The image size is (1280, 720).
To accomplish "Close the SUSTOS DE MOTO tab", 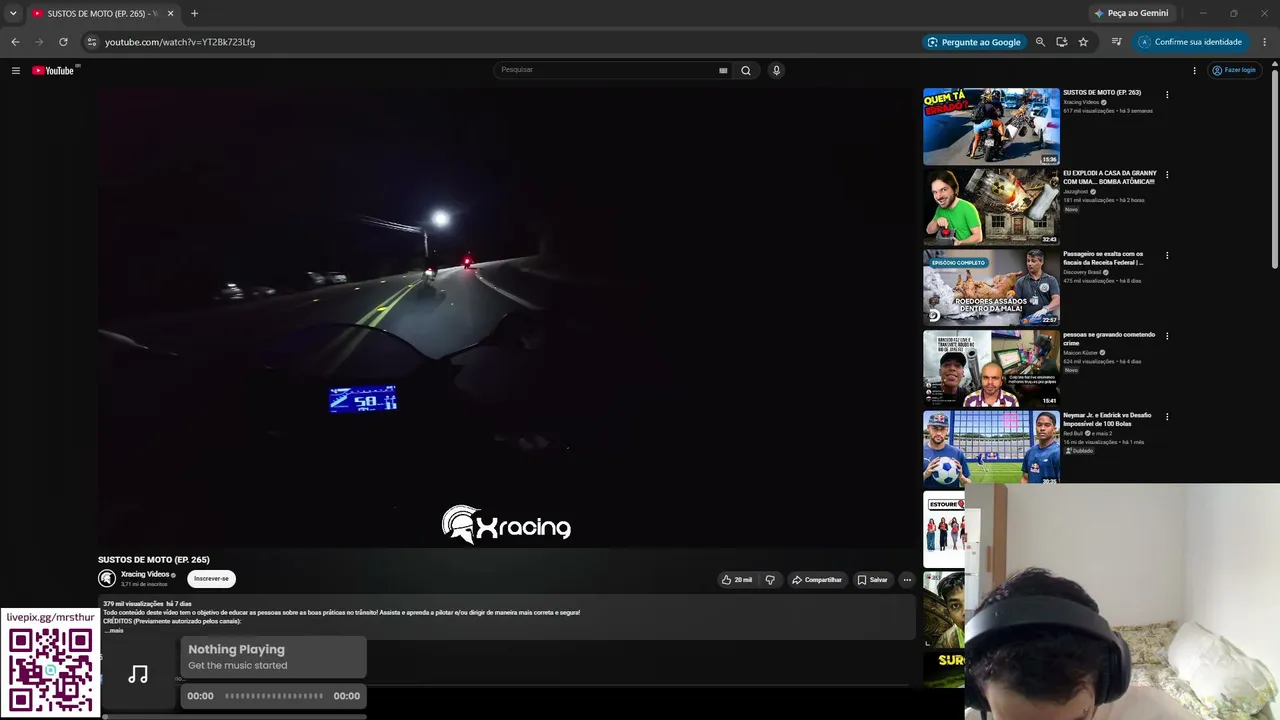I will point(170,14).
